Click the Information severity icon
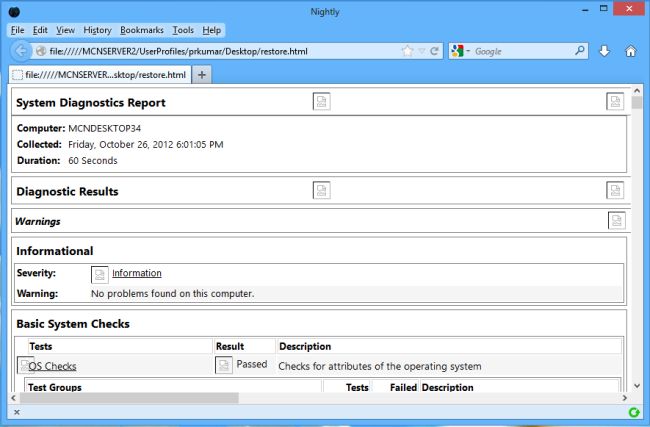Screen dimensions: 650x427 tap(99, 275)
